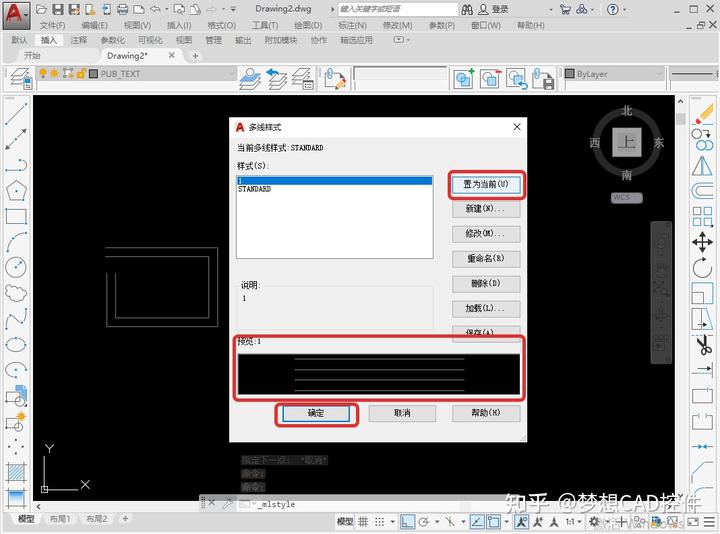This screenshot has height=534, width=720.
Task: Select the Spline draw tool
Action: [x=16, y=319]
